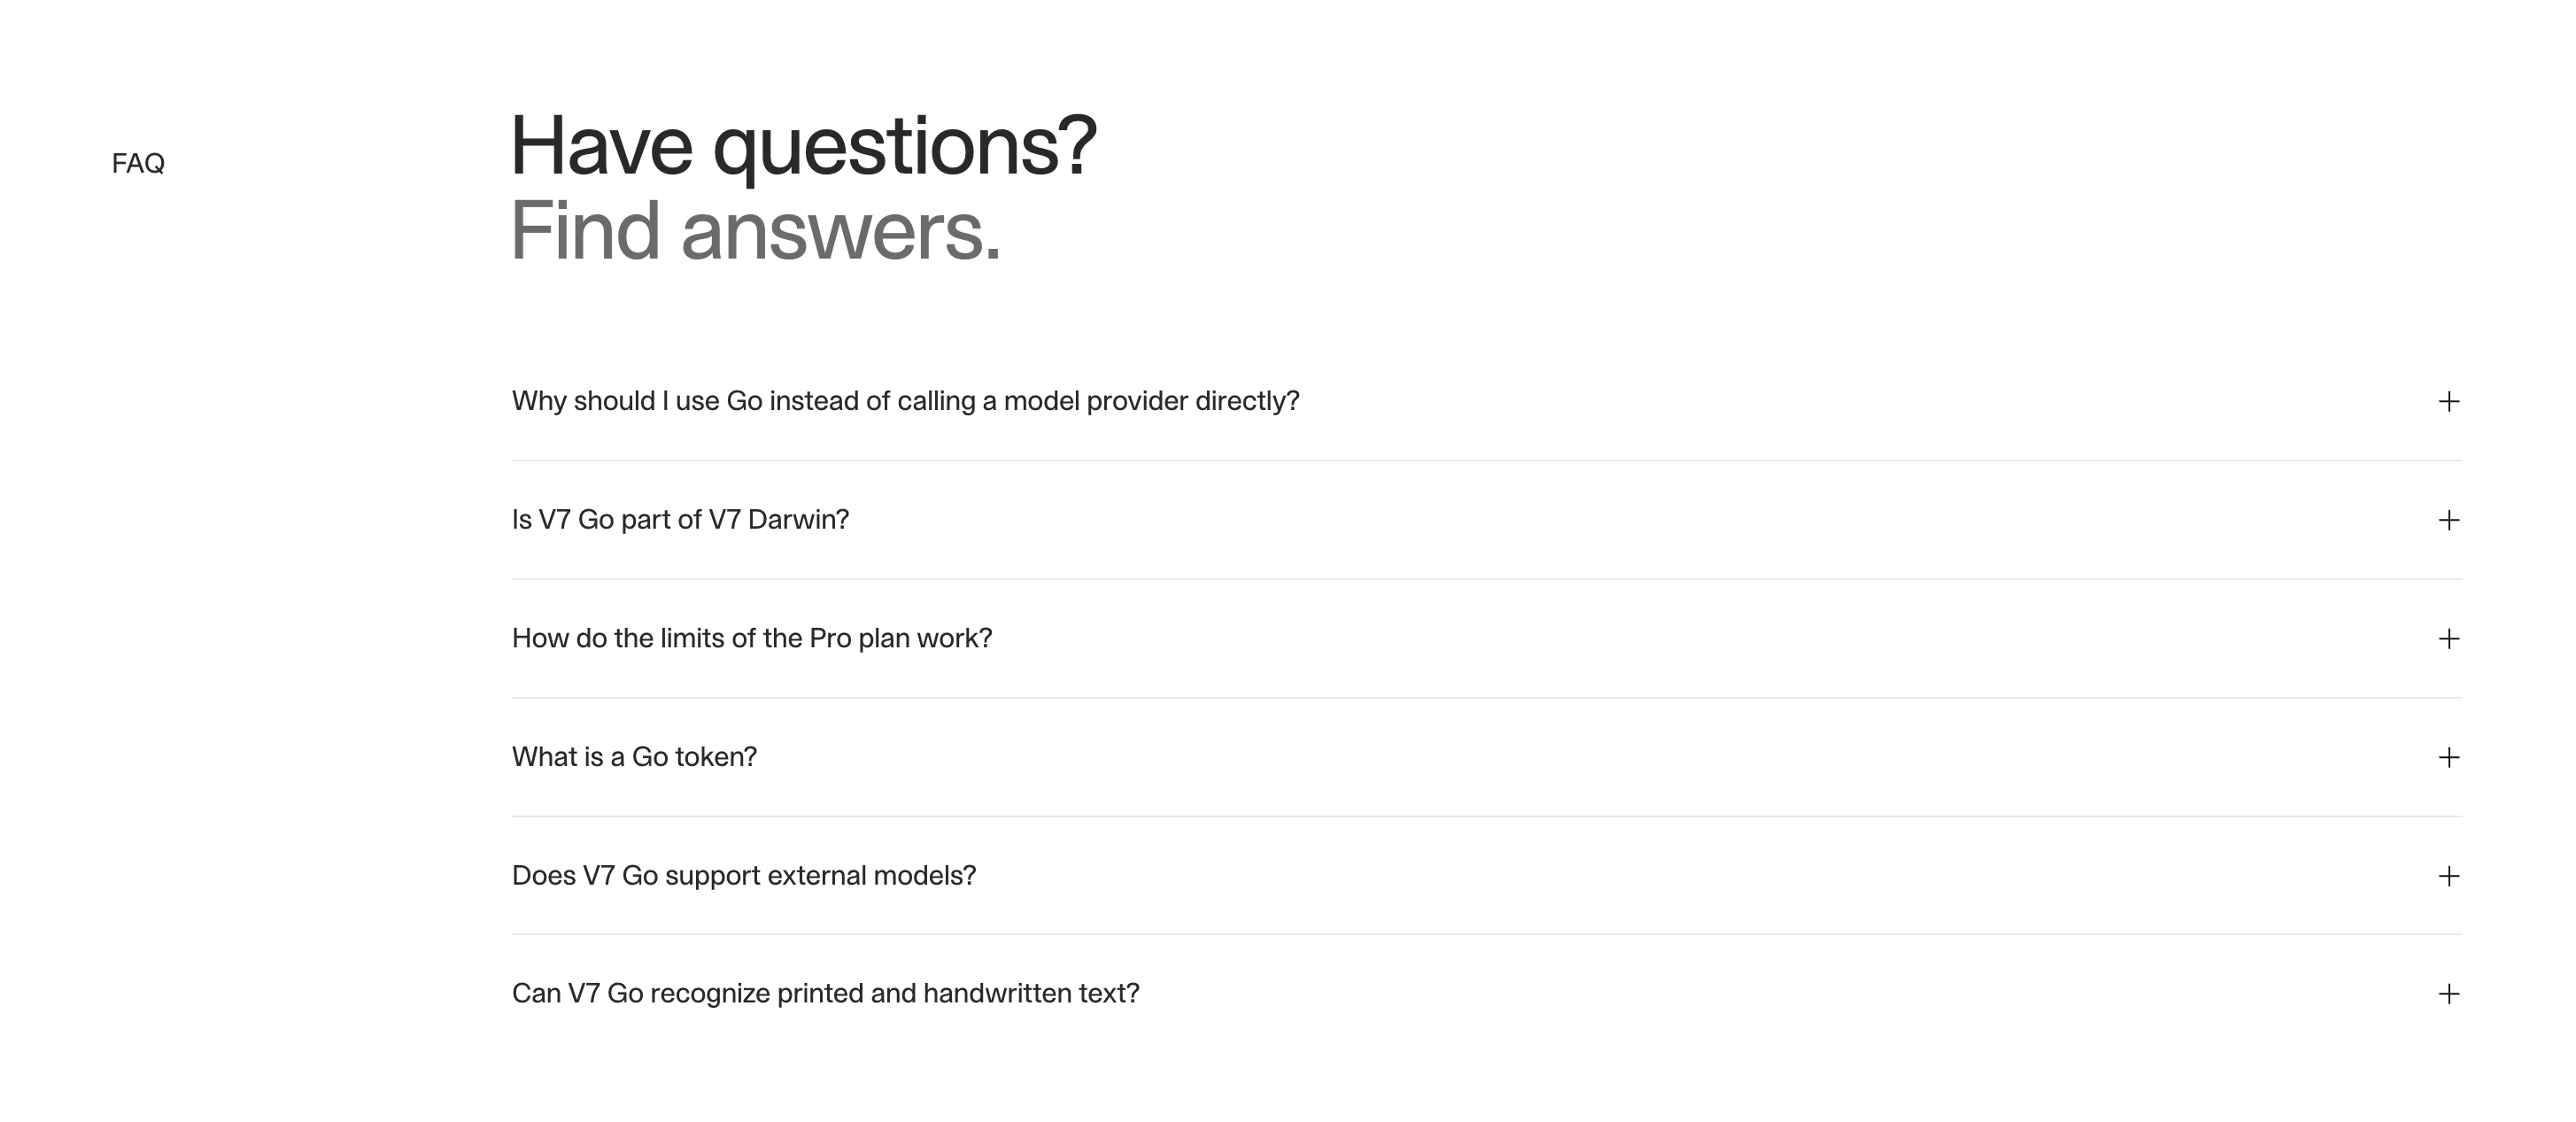Click the divider line below the model provider question

point(1486,461)
